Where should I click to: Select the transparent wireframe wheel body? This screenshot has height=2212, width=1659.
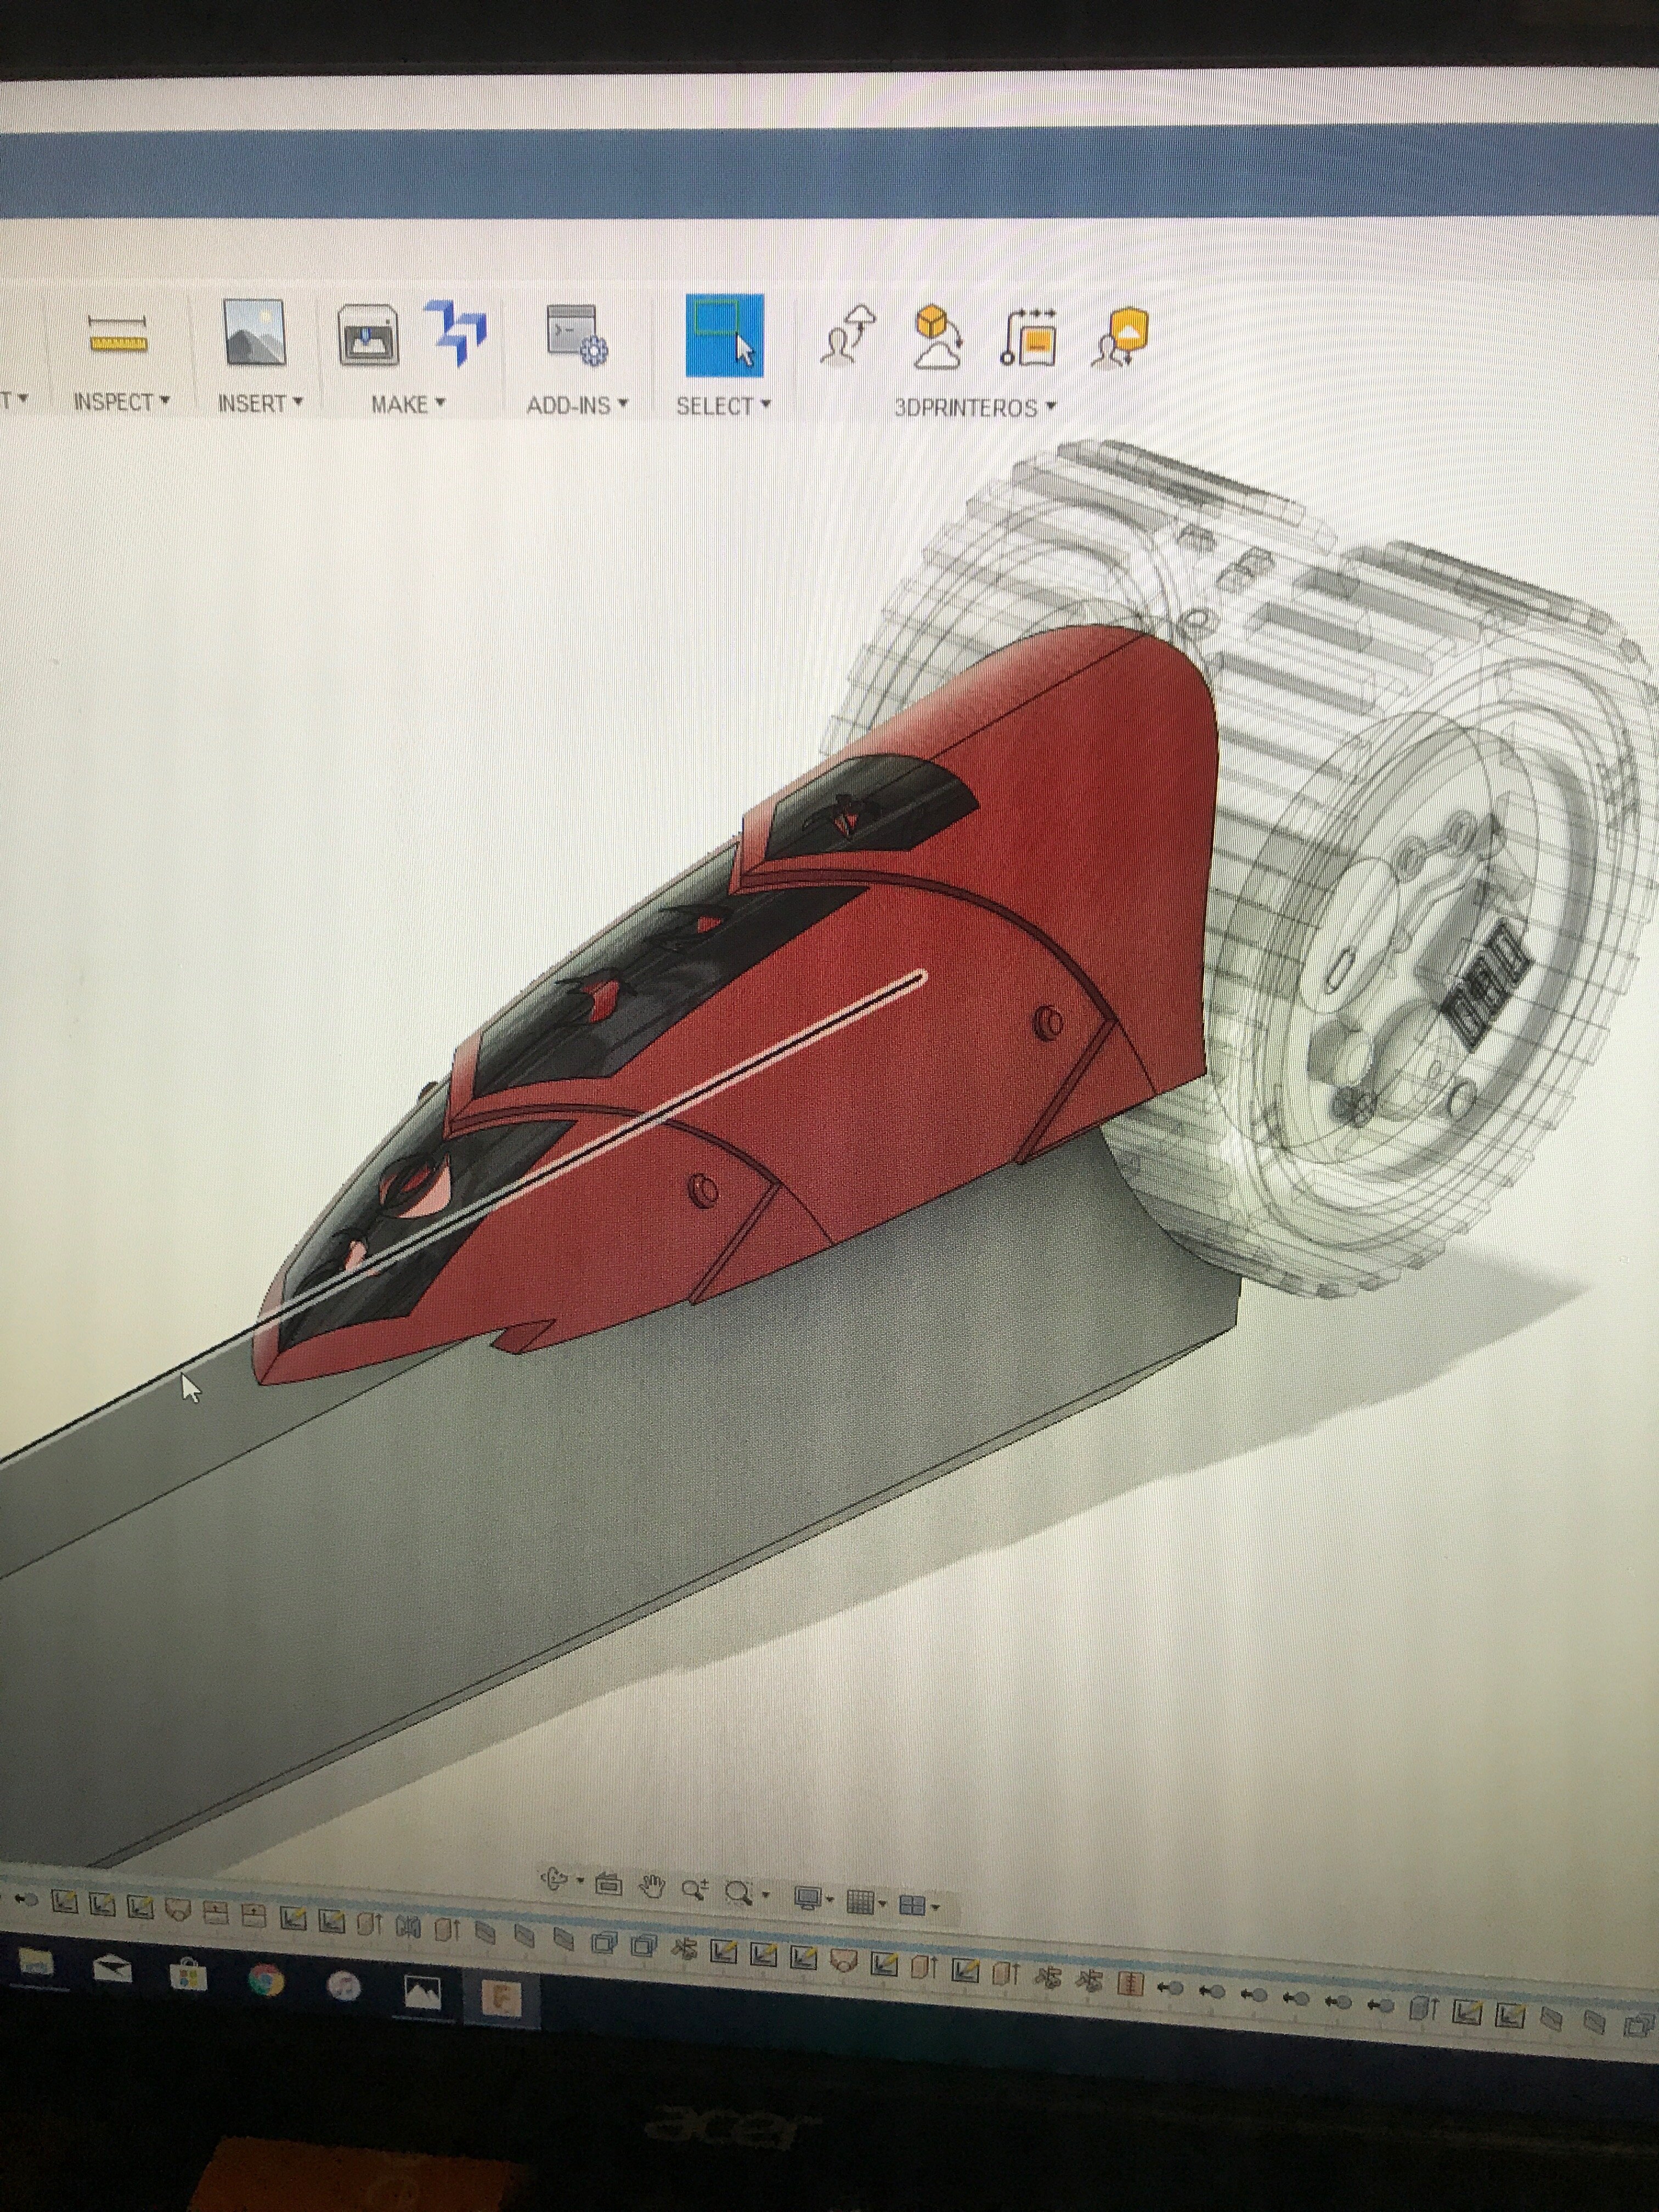[x=1400, y=900]
